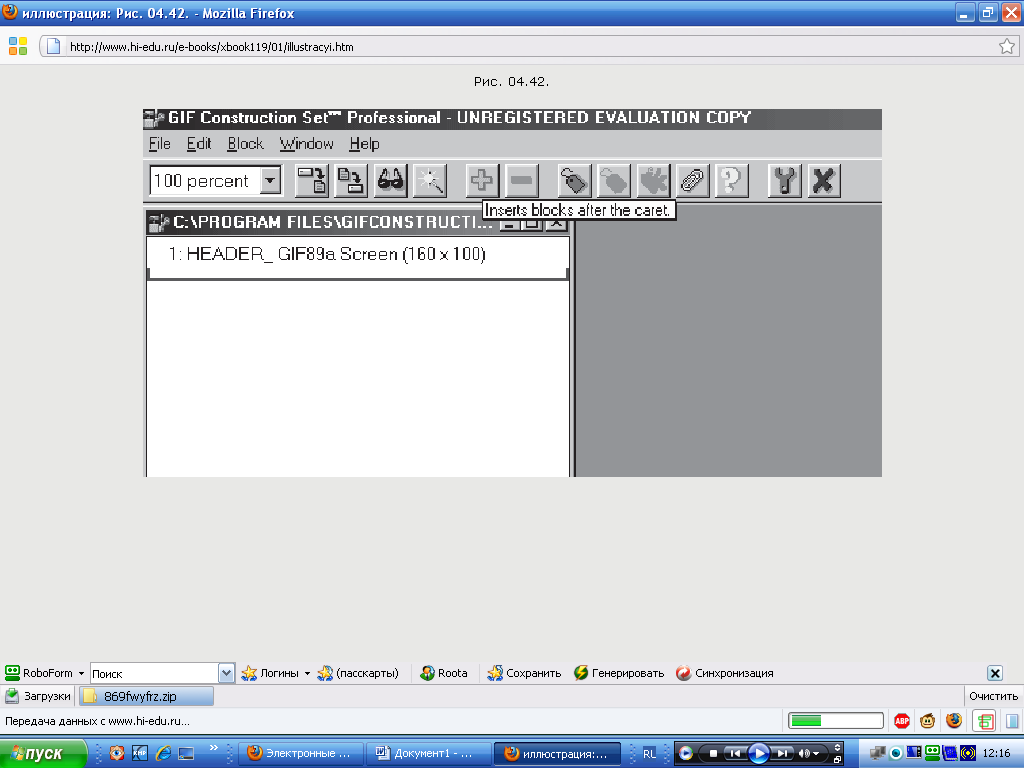Click the RL language indicator

[649, 754]
